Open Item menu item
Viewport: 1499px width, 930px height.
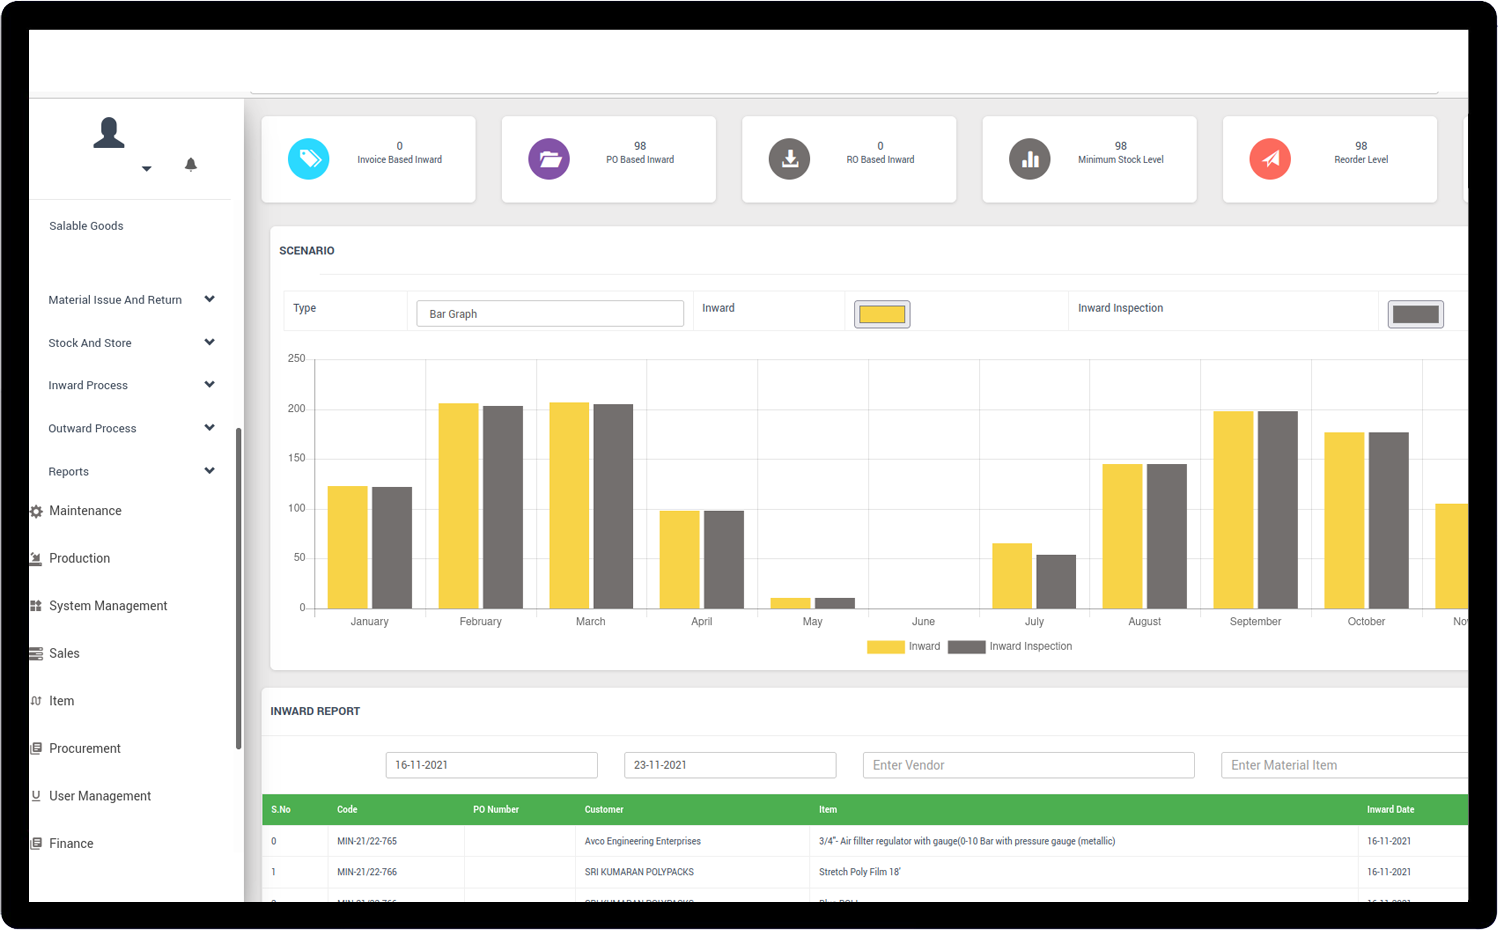62,701
